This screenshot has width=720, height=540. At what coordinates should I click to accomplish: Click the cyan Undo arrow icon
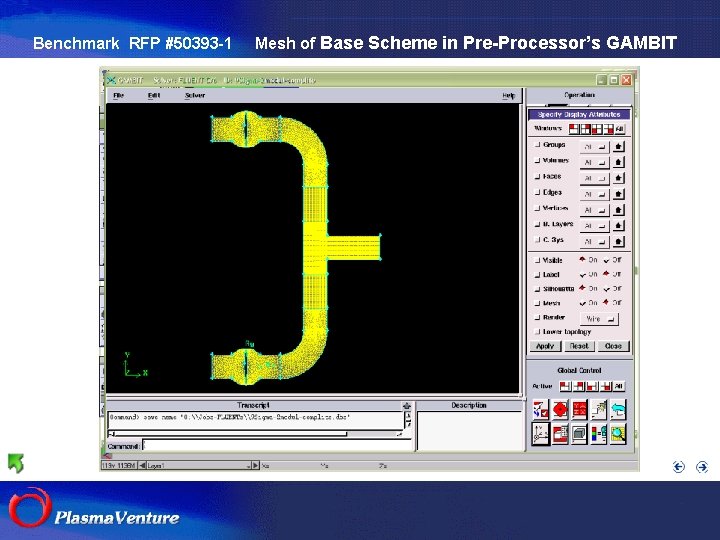tap(618, 410)
